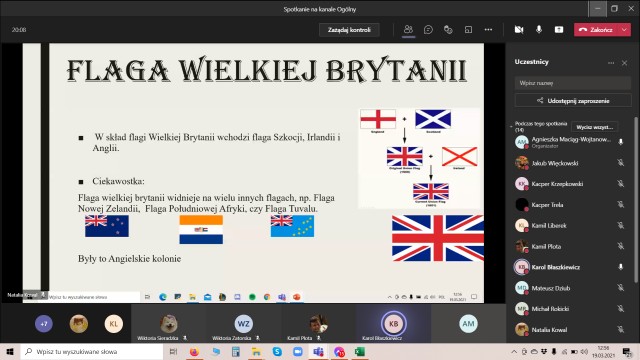640x360 pixels.
Task: Open the reactions icon
Action: point(448,29)
